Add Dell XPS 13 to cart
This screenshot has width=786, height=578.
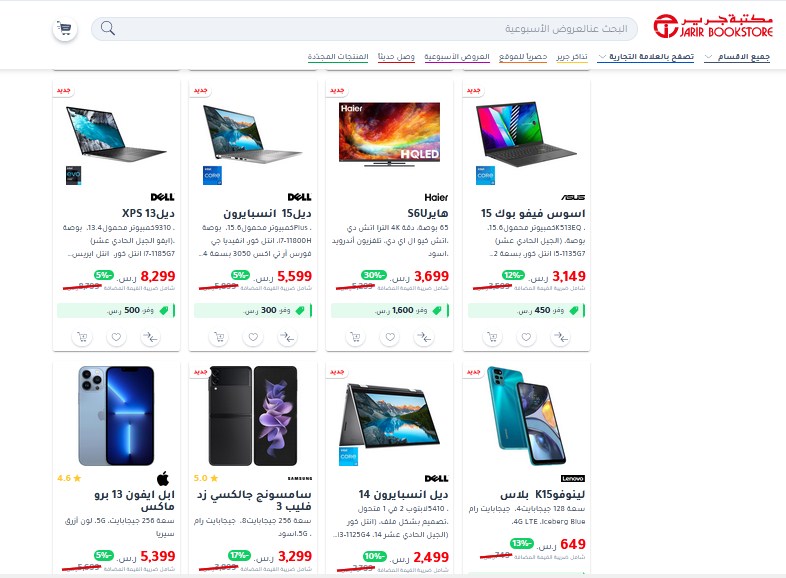coord(82,337)
